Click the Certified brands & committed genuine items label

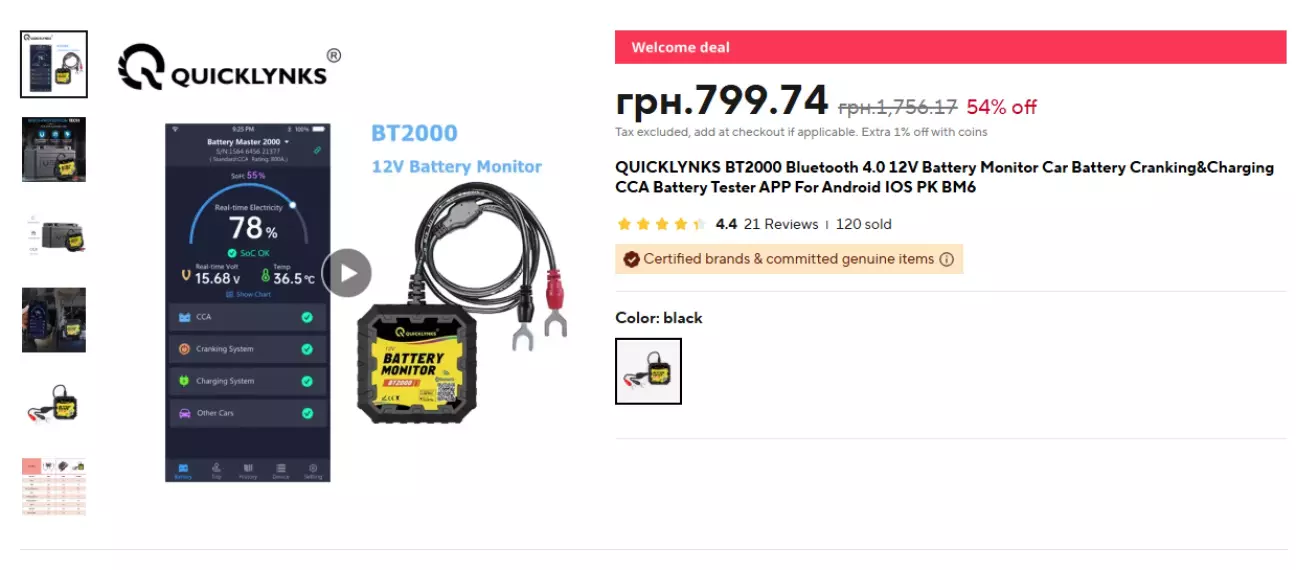tap(788, 259)
